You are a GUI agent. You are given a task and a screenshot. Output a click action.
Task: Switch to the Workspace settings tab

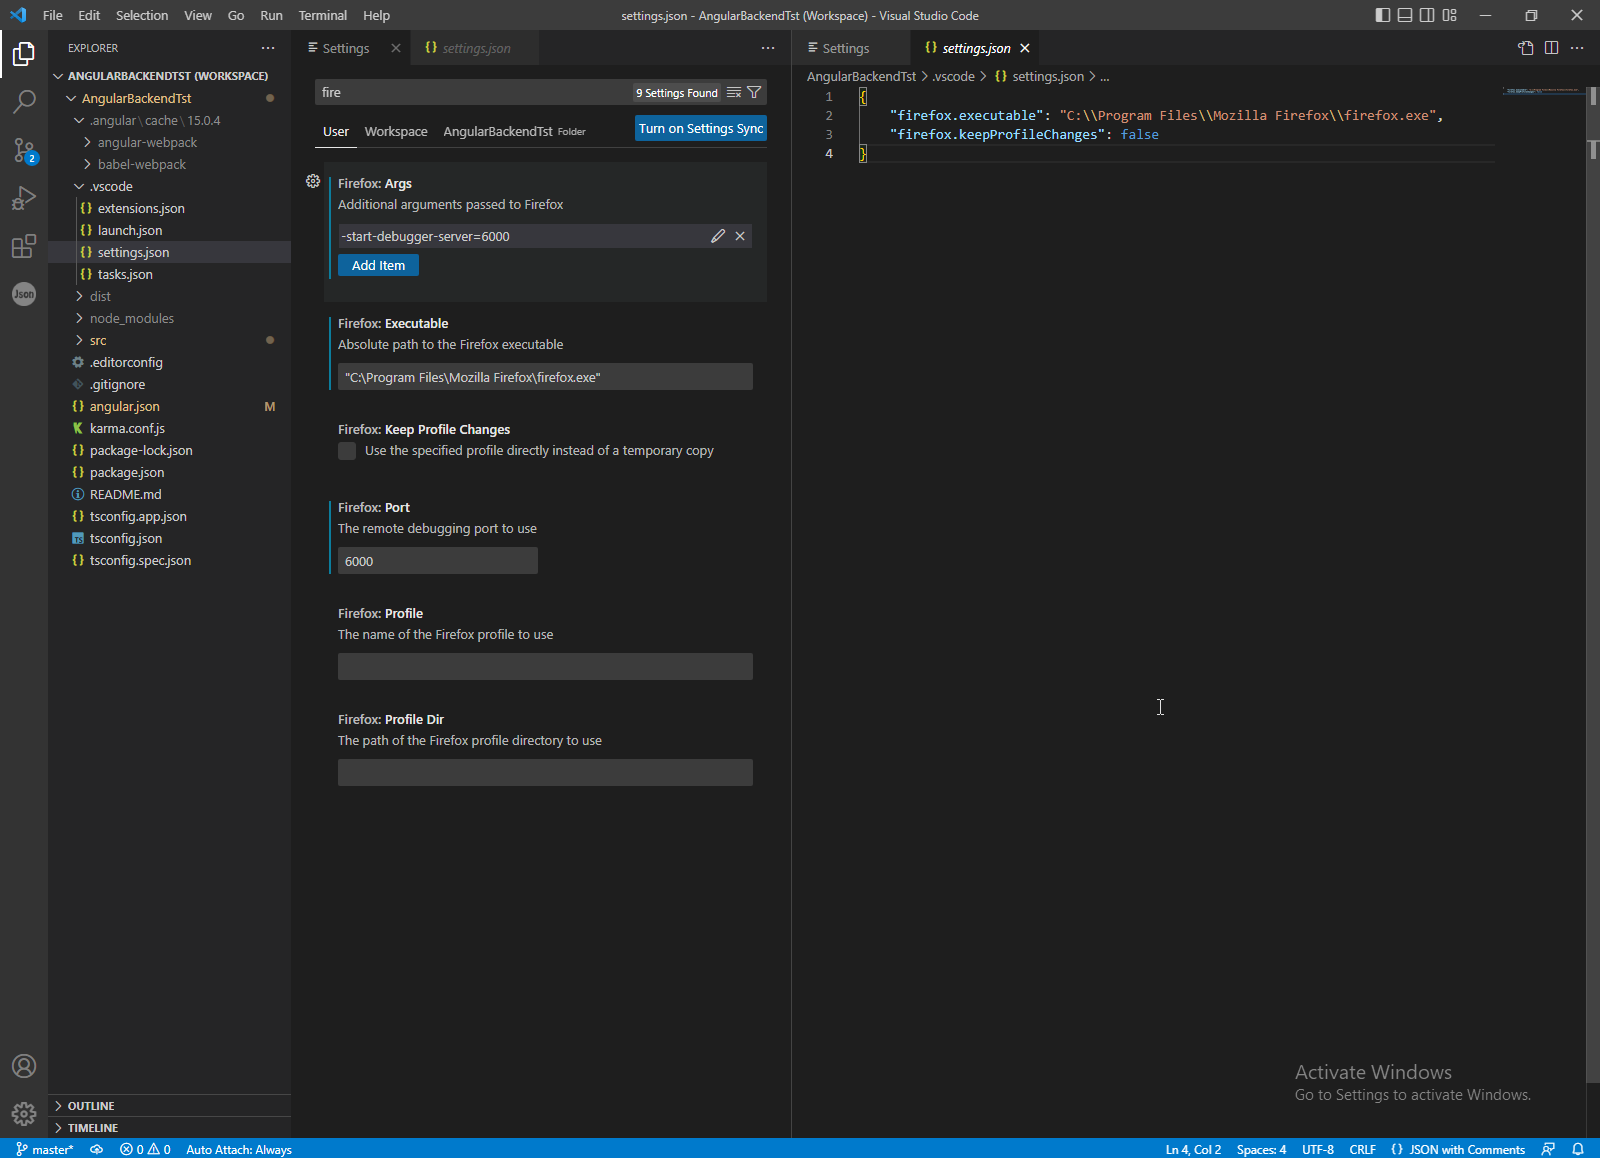(x=395, y=131)
